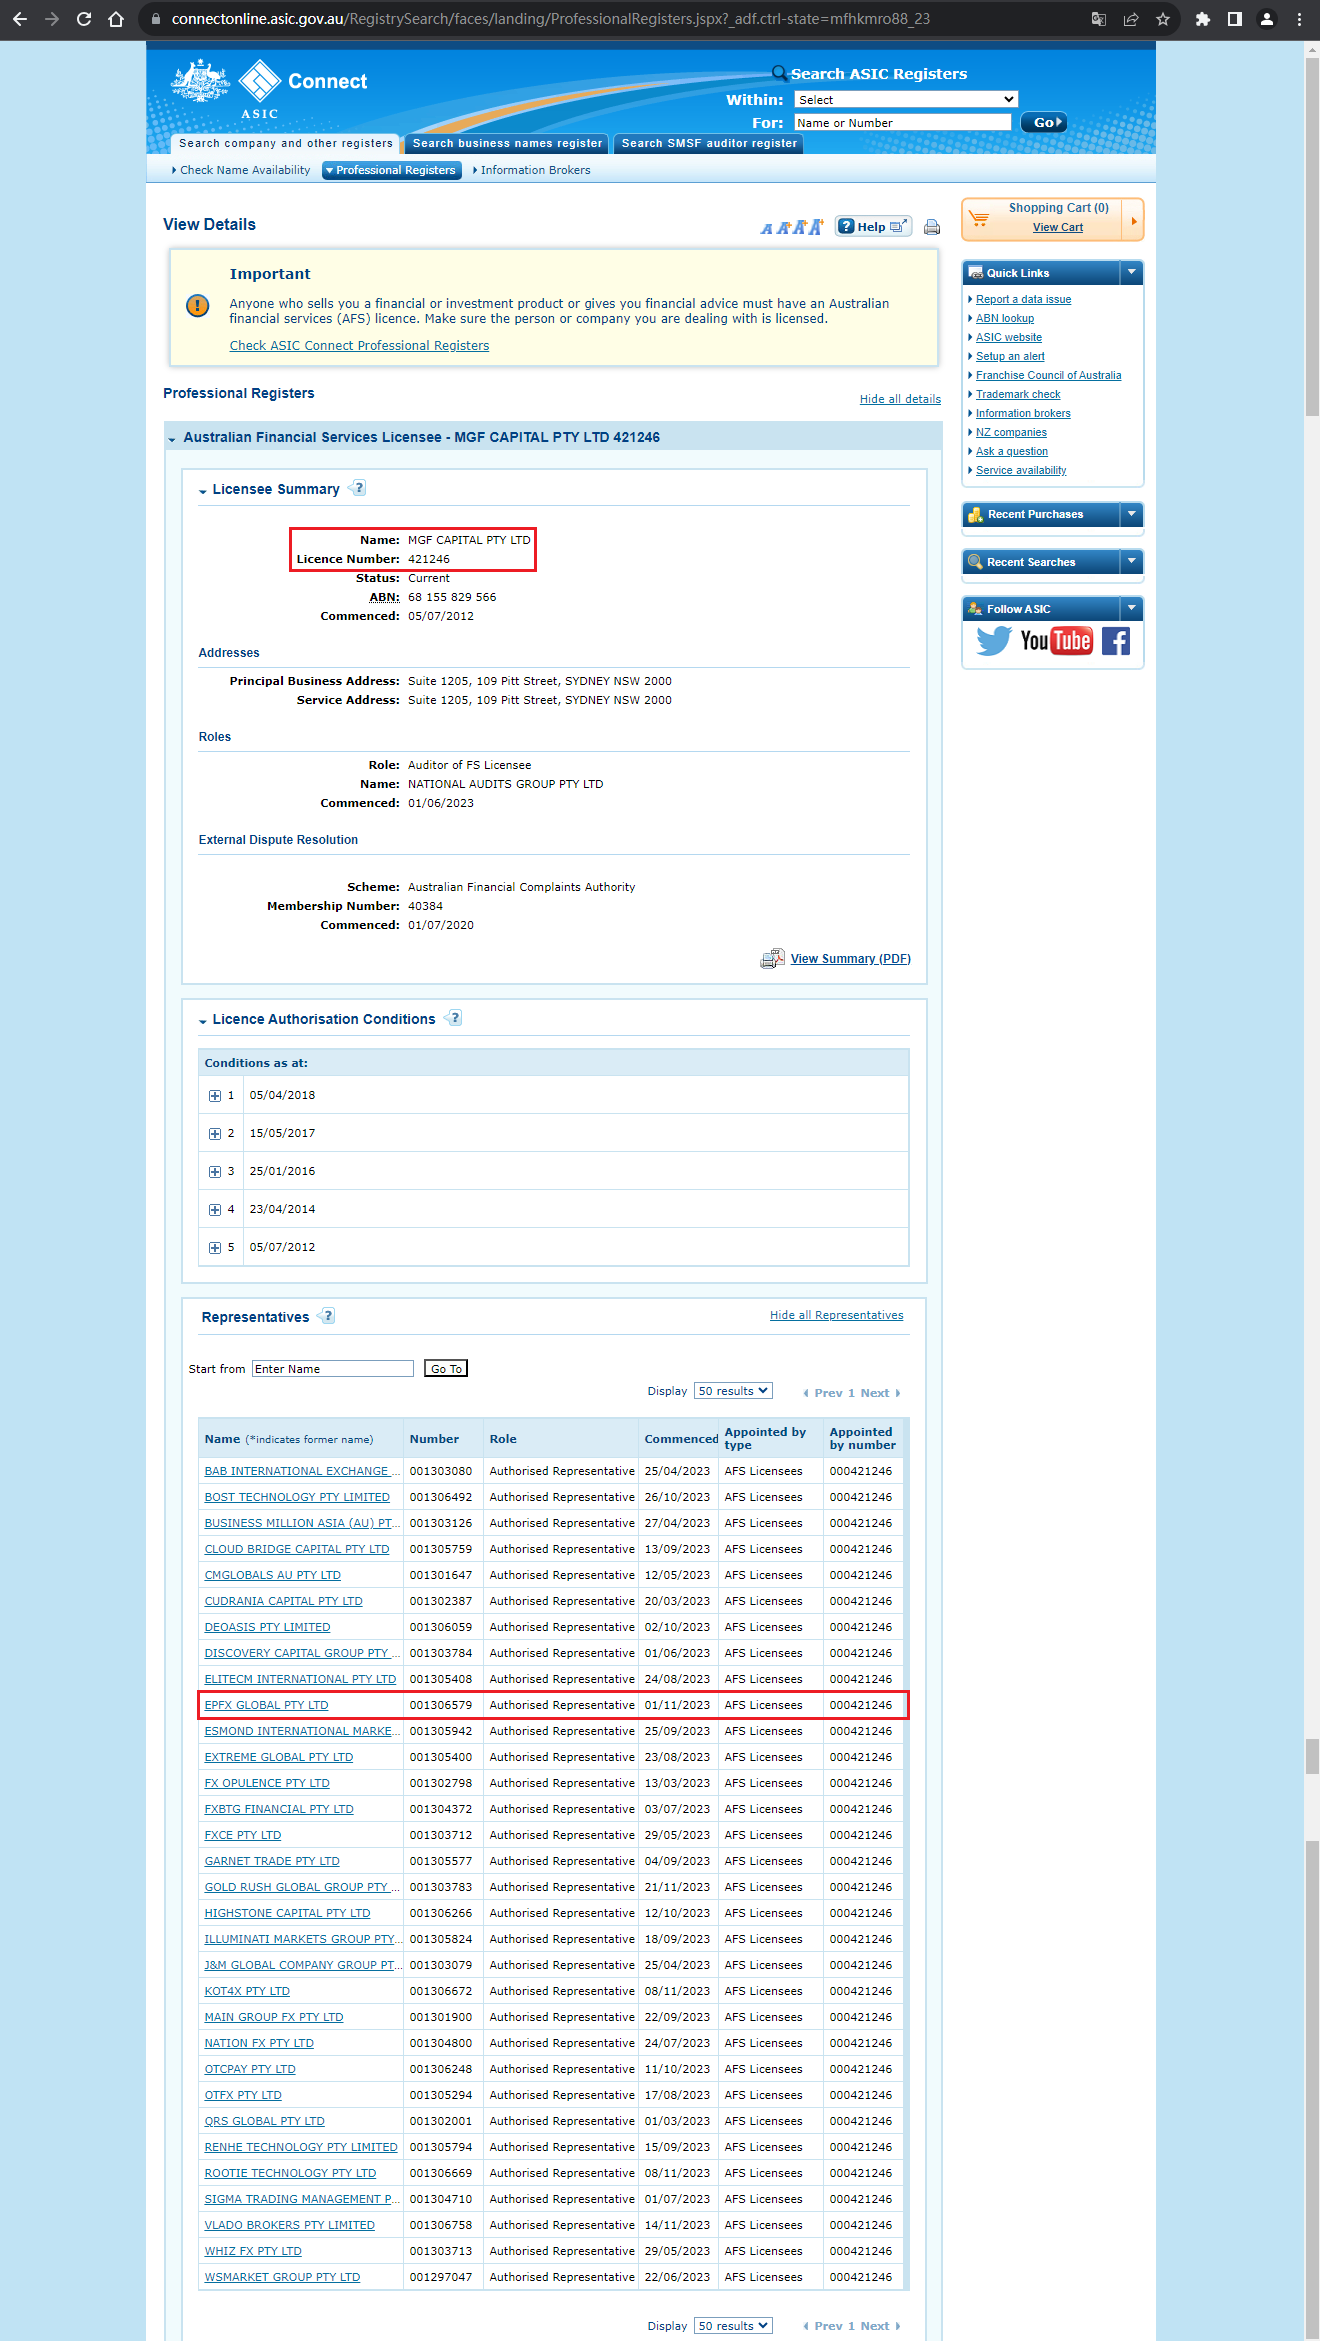This screenshot has height=2341, width=1320.
Task: Expand the Recent Purchases panel
Action: 1131,514
